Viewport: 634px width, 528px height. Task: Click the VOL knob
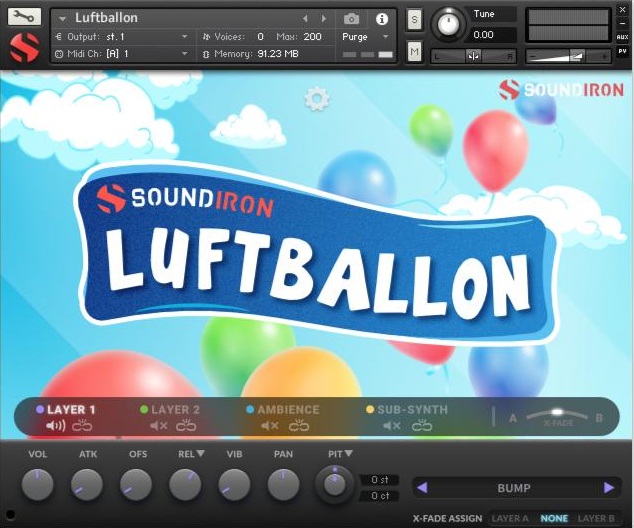pos(37,484)
